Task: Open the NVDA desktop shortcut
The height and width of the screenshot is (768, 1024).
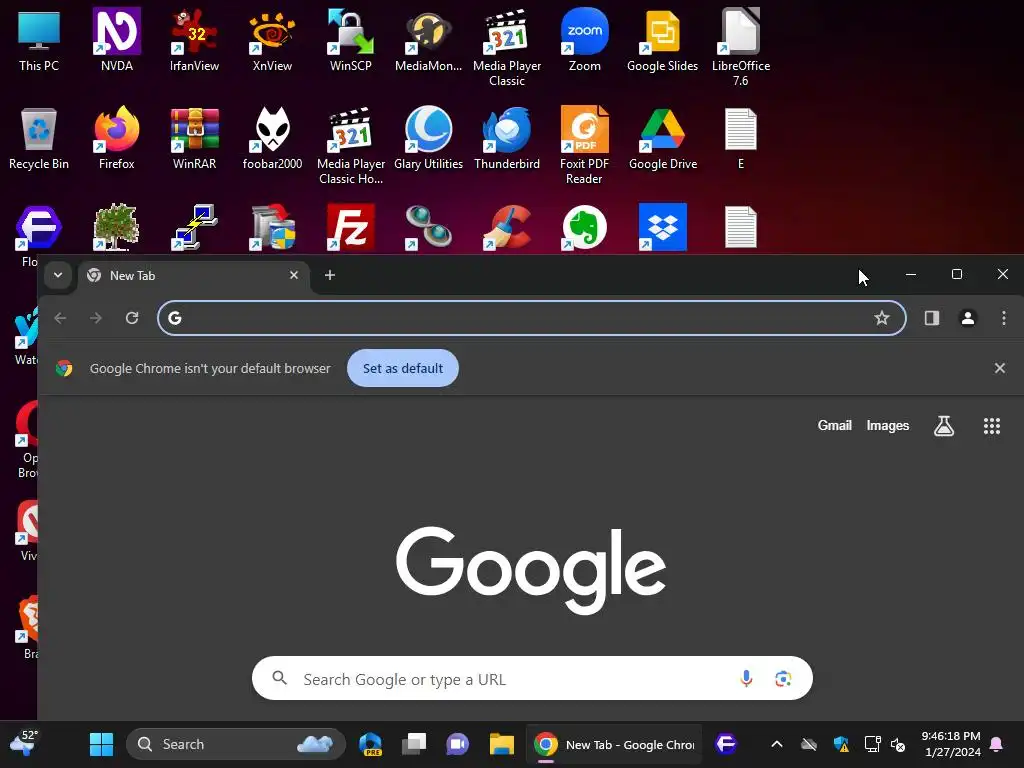Action: point(116,39)
